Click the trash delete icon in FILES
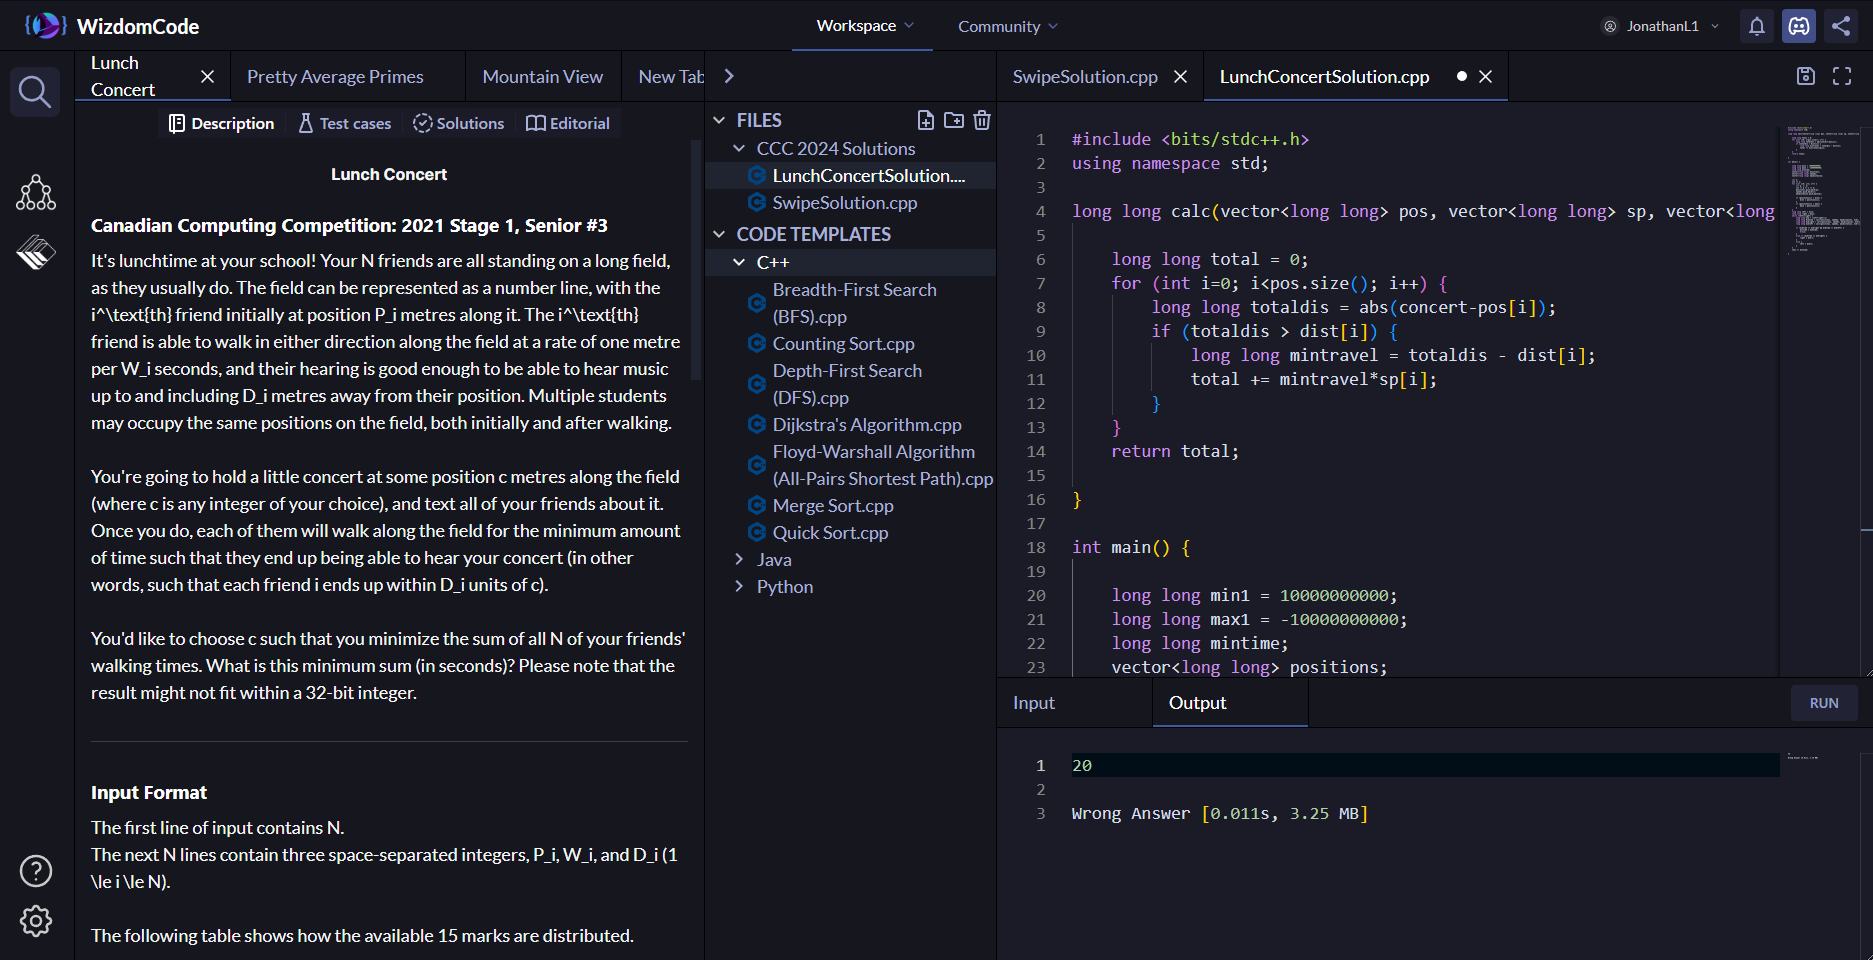 (982, 120)
